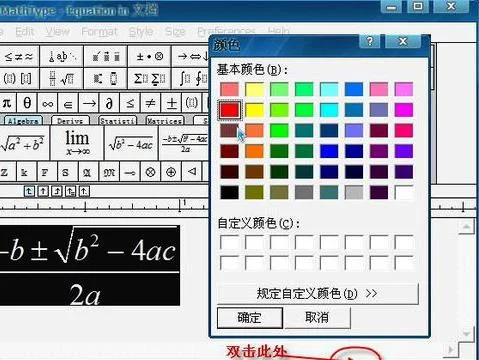Pick the black basic color swatch
Viewport: 479px width, 360px height.
[x=229, y=192]
